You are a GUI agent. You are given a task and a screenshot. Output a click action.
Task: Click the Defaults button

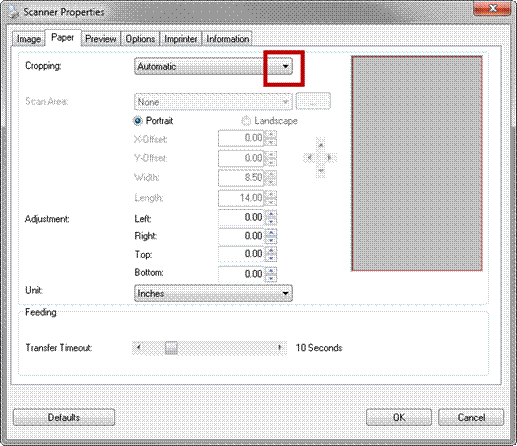click(x=64, y=417)
